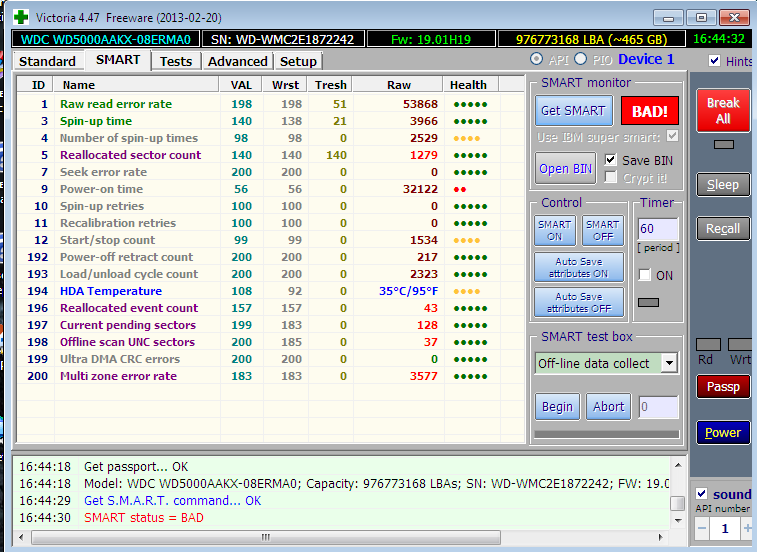The width and height of the screenshot is (757, 552).
Task: Switch to the Standard tab
Action: pyautogui.click(x=47, y=61)
